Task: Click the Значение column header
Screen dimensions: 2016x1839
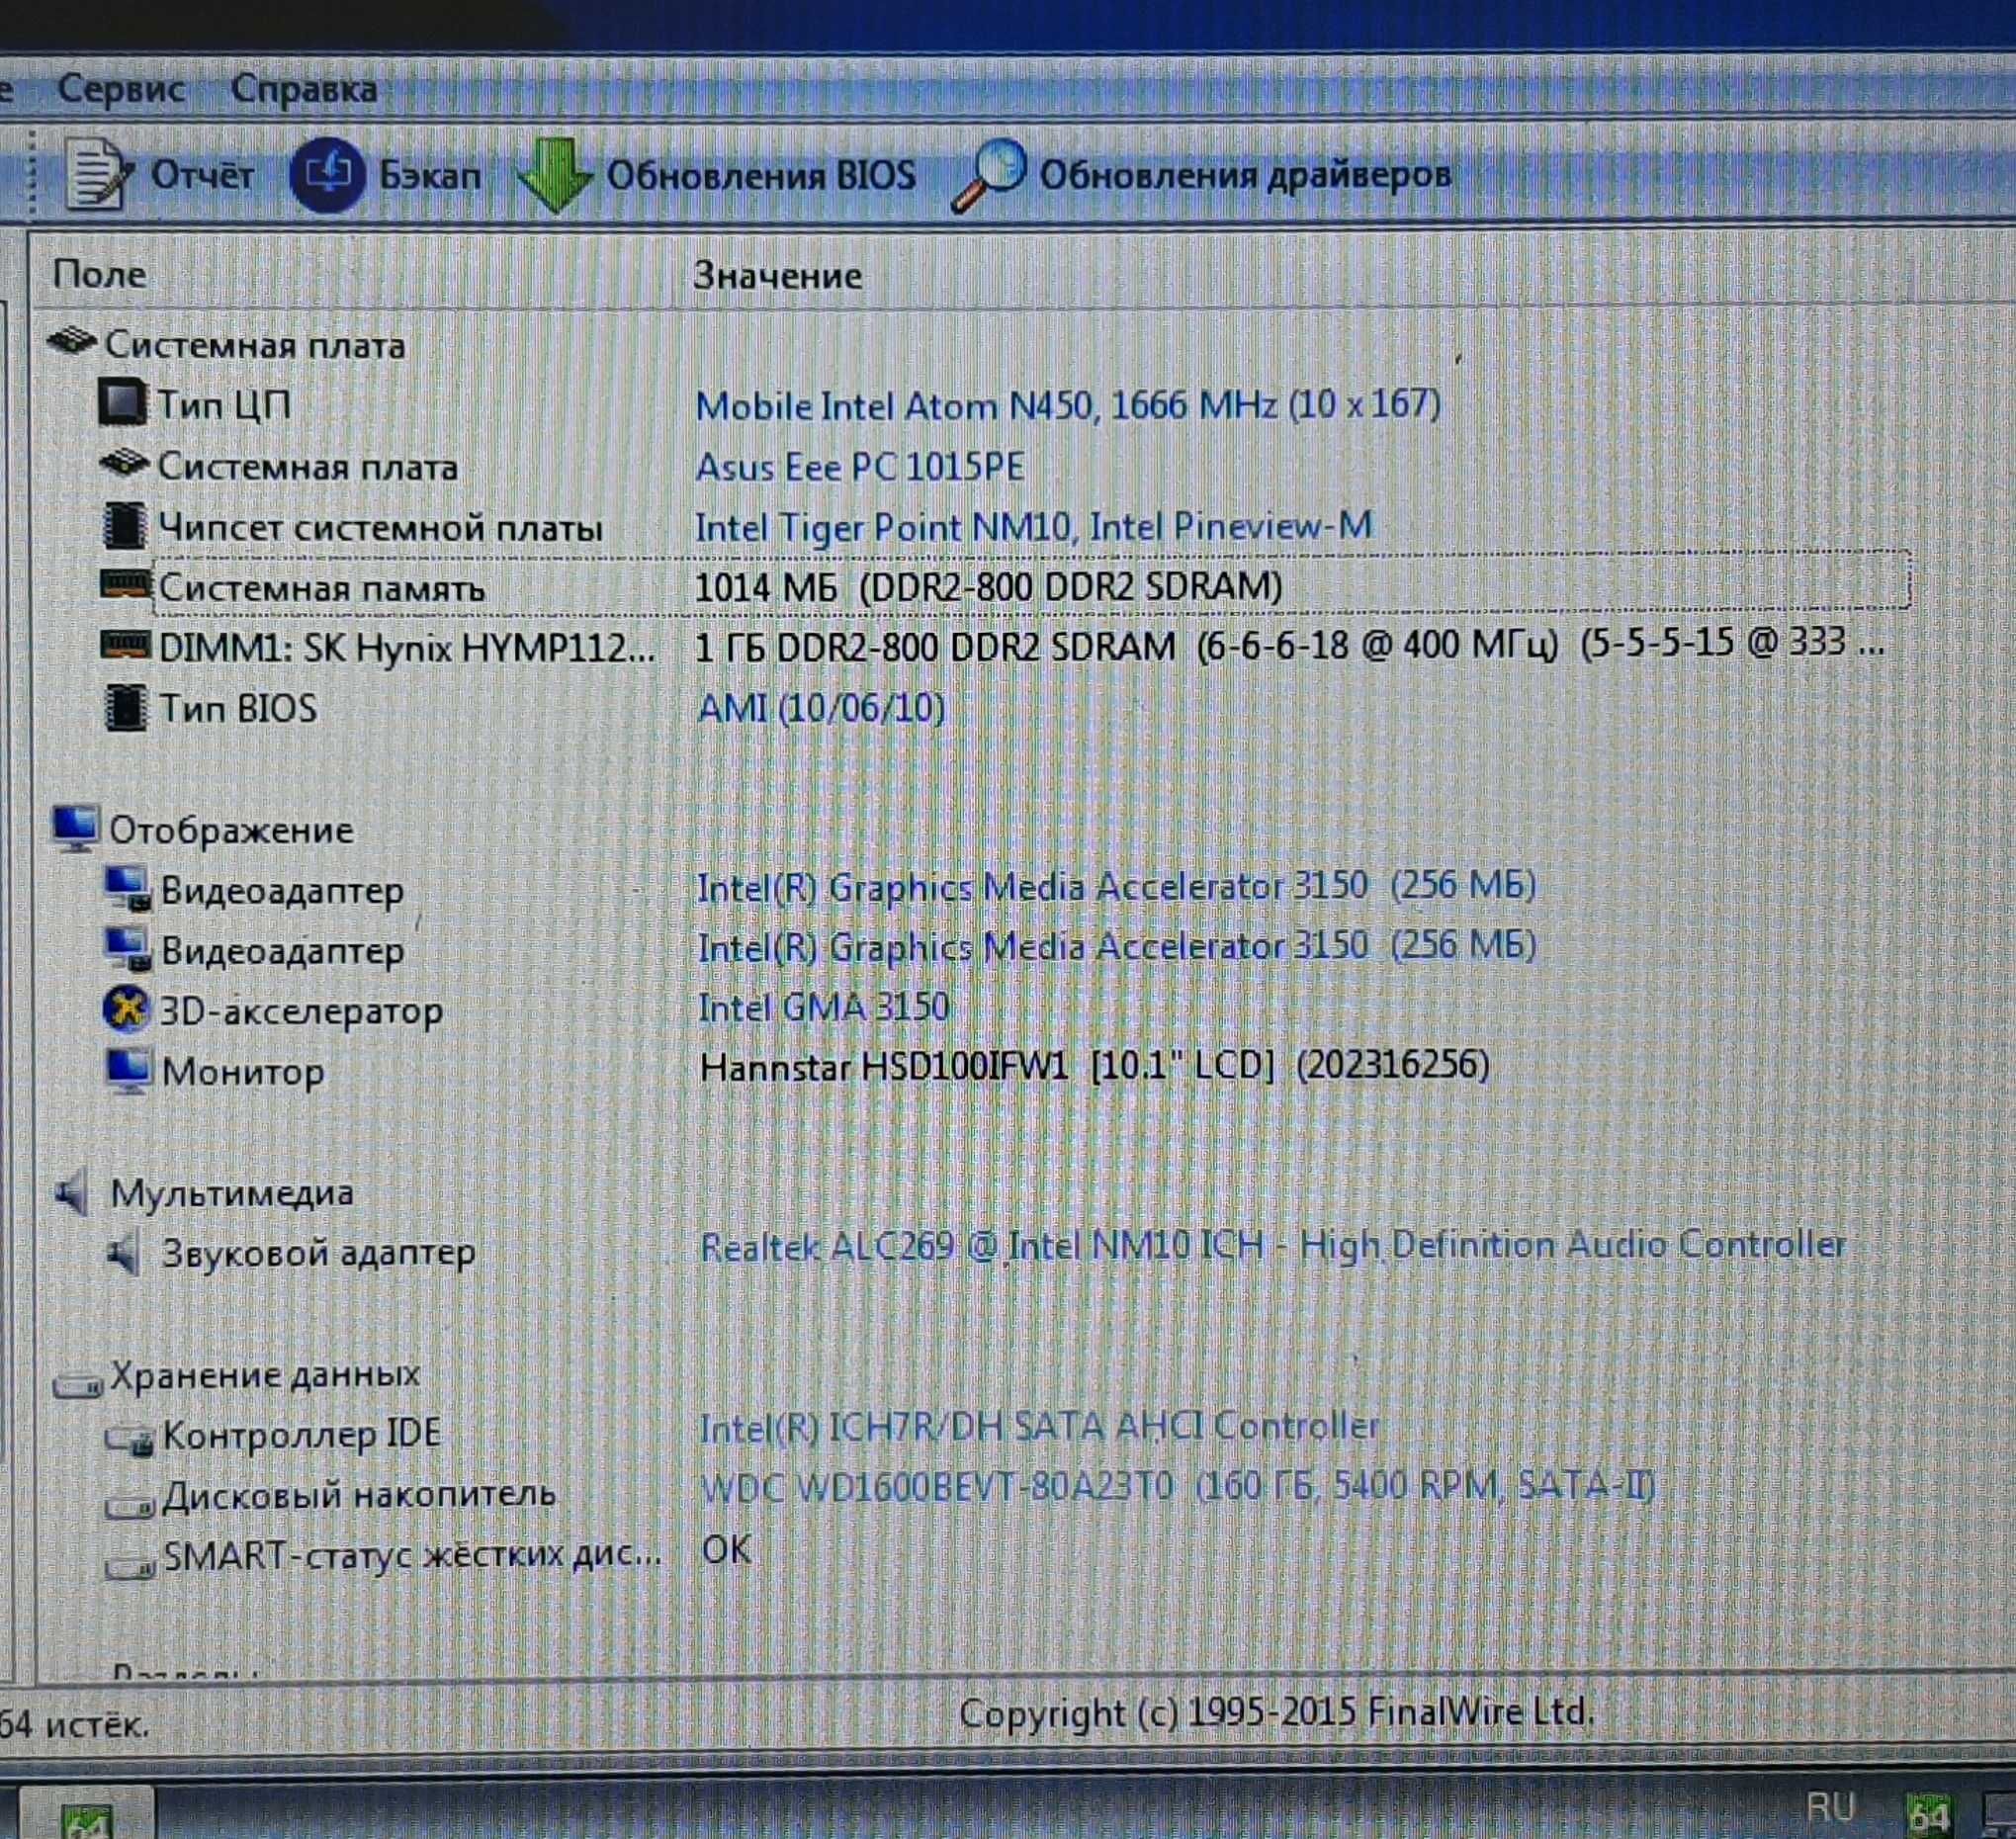Action: pyautogui.click(x=778, y=275)
